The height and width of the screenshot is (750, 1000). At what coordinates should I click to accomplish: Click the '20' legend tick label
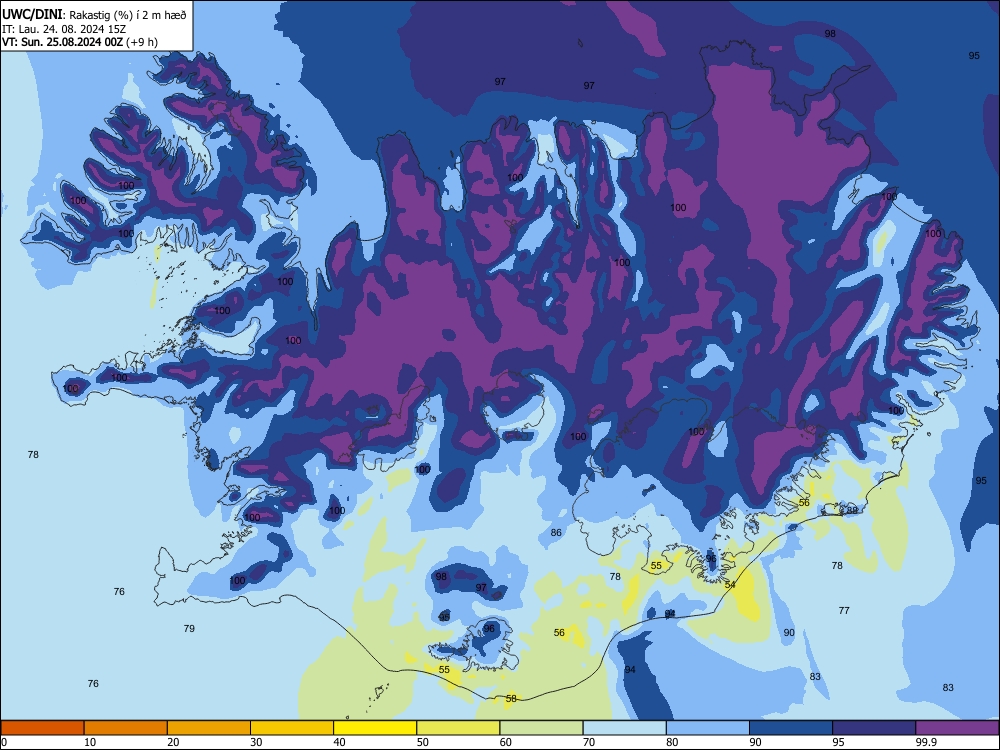point(173,742)
